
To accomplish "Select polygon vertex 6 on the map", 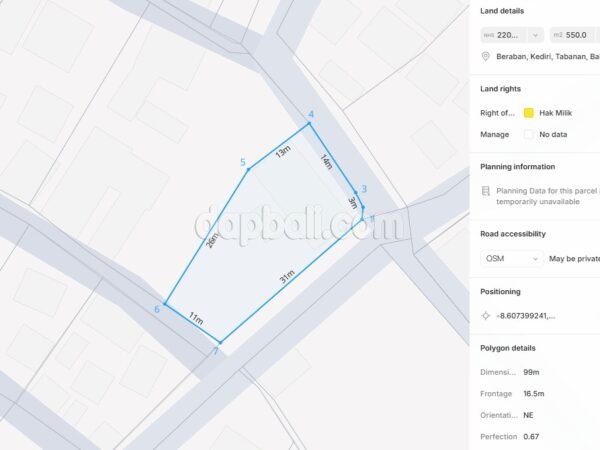I will (165, 304).
